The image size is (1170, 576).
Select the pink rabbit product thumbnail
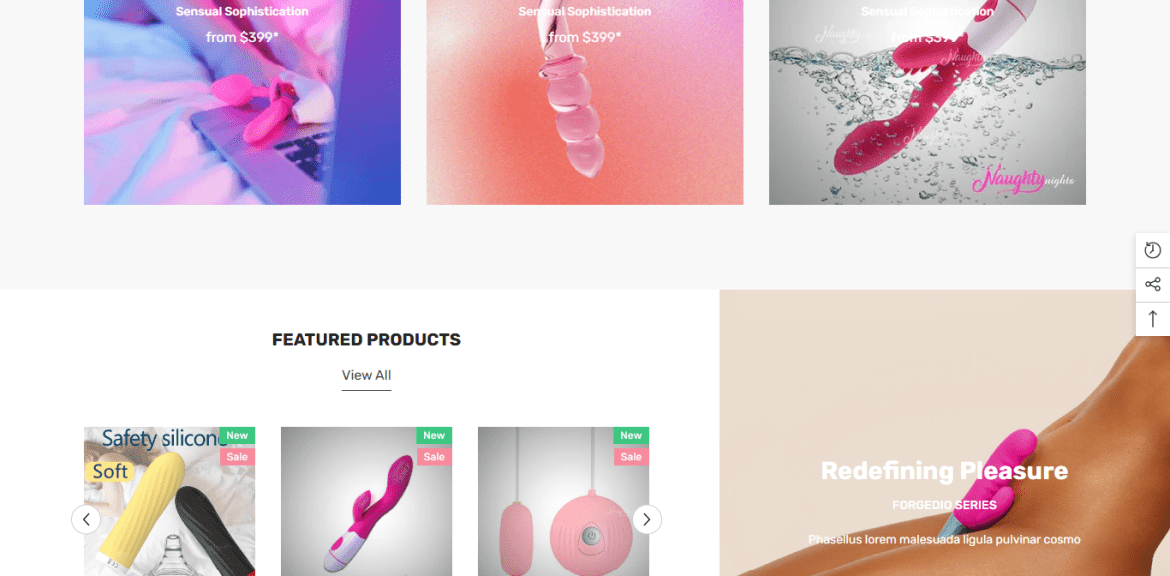[x=366, y=501]
